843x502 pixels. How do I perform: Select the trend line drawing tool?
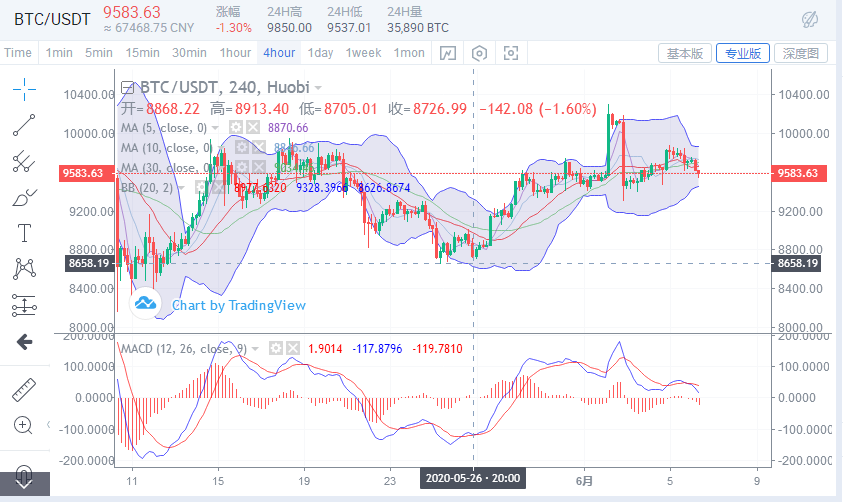tap(24, 126)
